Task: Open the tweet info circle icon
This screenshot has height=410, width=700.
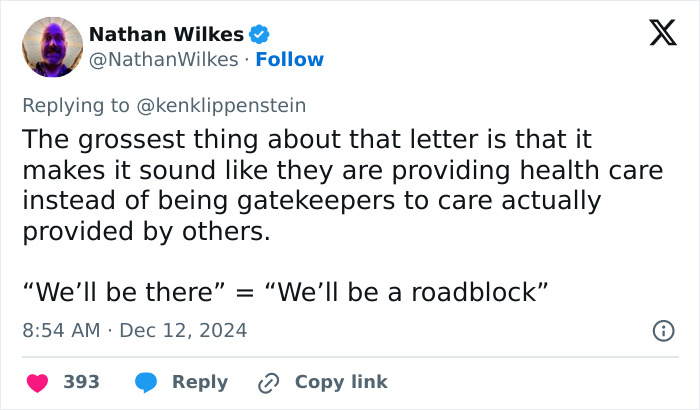Action: [x=661, y=330]
